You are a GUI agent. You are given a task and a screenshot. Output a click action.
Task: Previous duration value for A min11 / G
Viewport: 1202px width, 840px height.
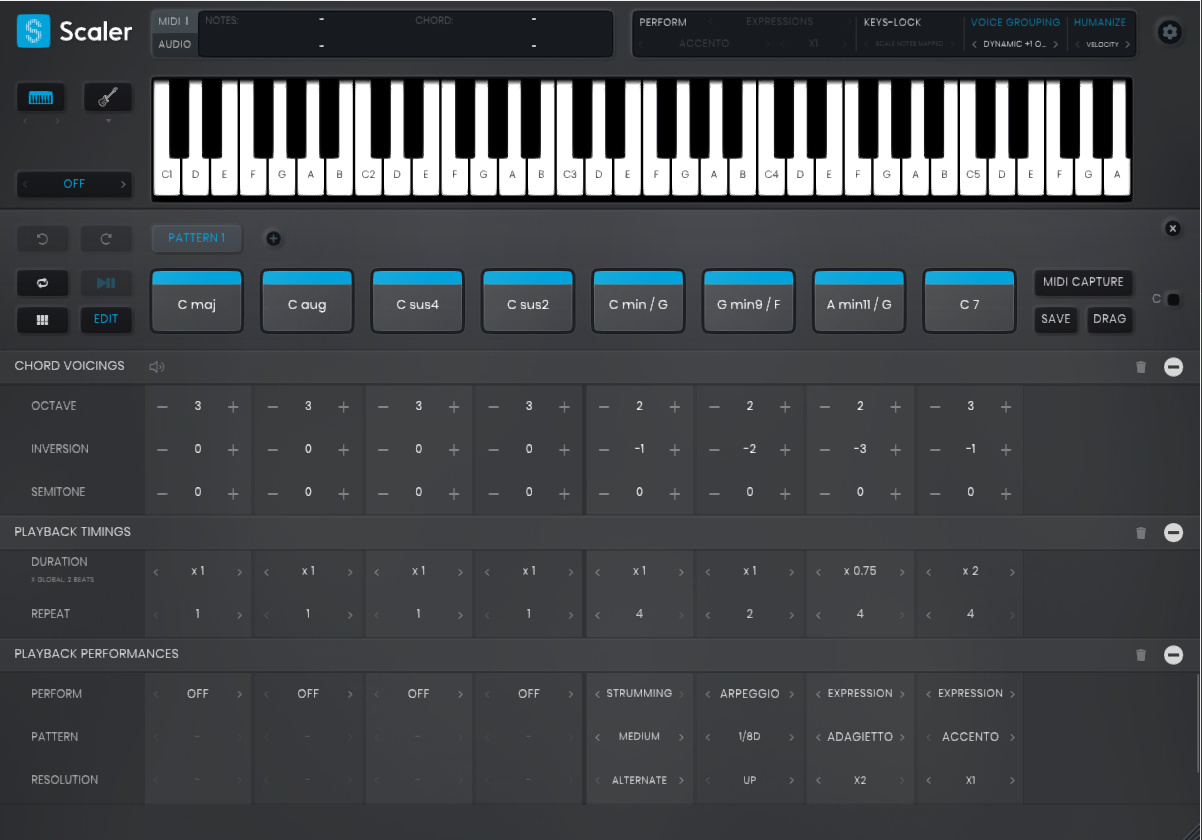pyautogui.click(x=819, y=573)
